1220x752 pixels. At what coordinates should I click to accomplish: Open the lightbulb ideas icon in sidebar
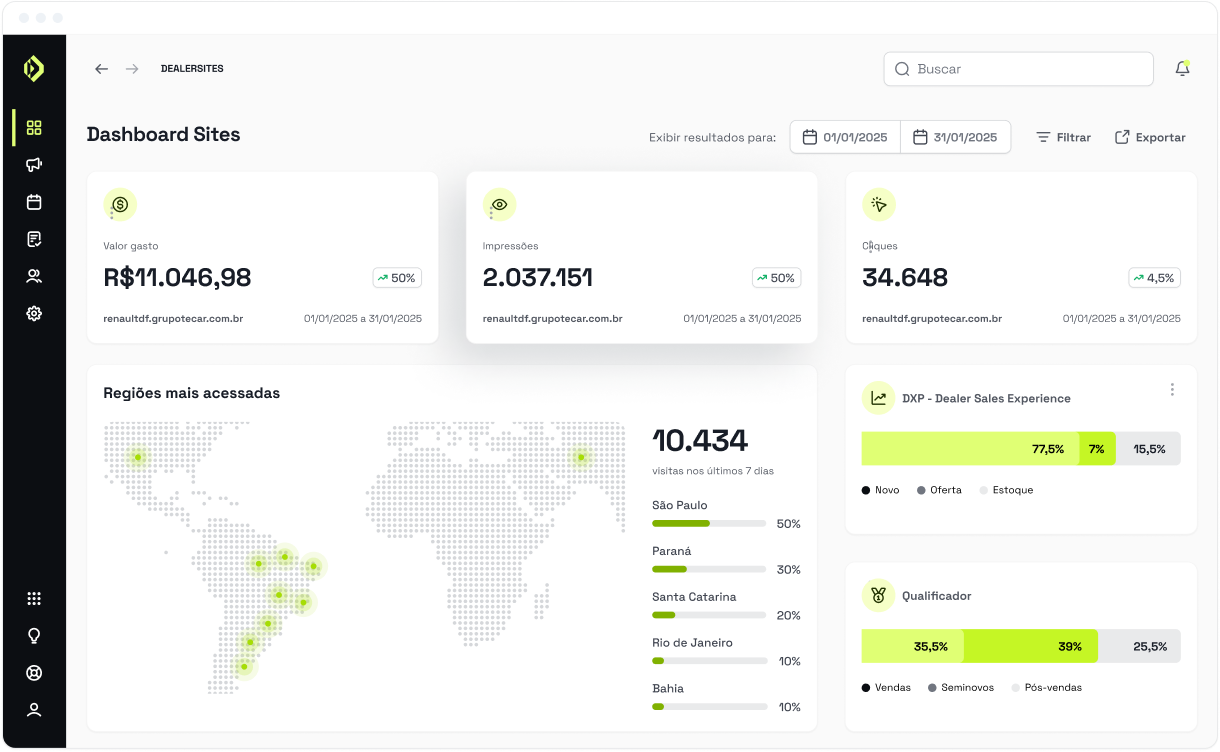tap(34, 636)
